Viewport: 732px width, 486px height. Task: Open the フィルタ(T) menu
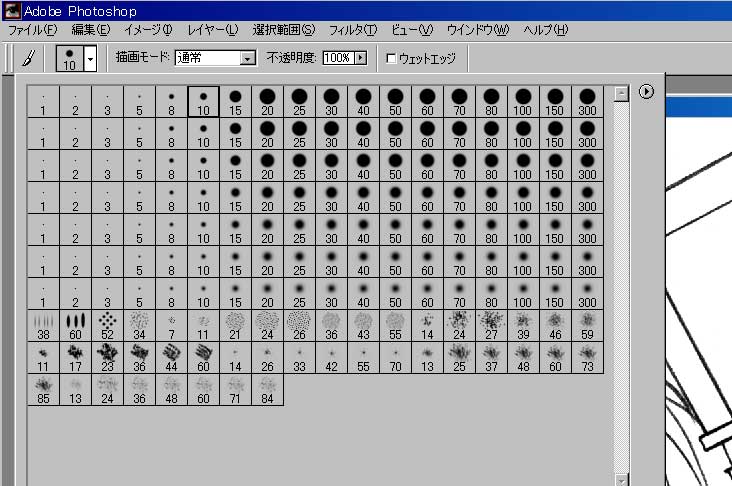353,30
